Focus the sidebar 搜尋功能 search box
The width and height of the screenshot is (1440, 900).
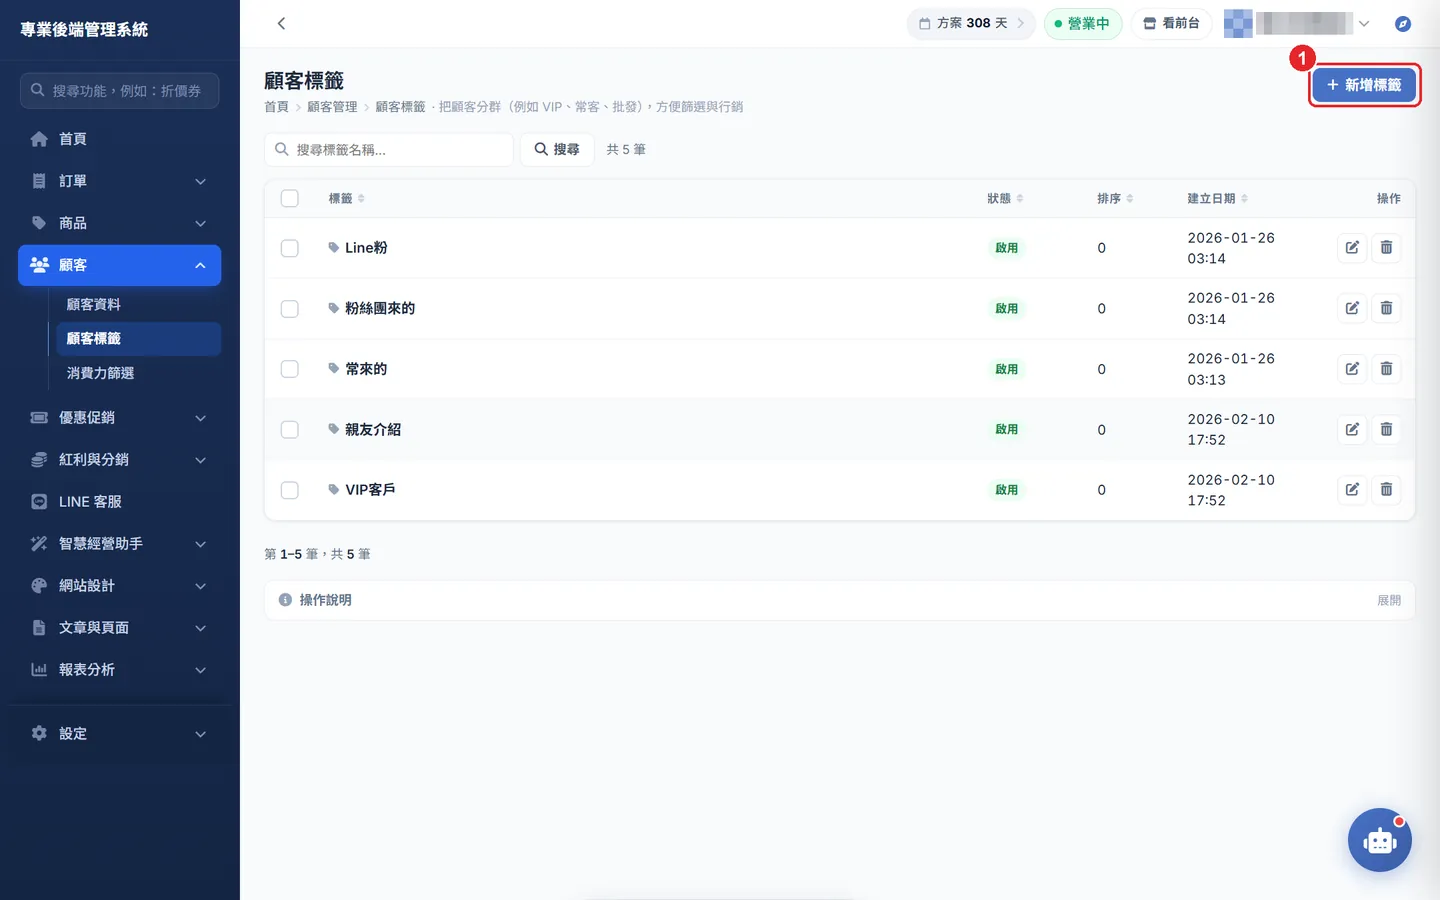click(x=120, y=90)
